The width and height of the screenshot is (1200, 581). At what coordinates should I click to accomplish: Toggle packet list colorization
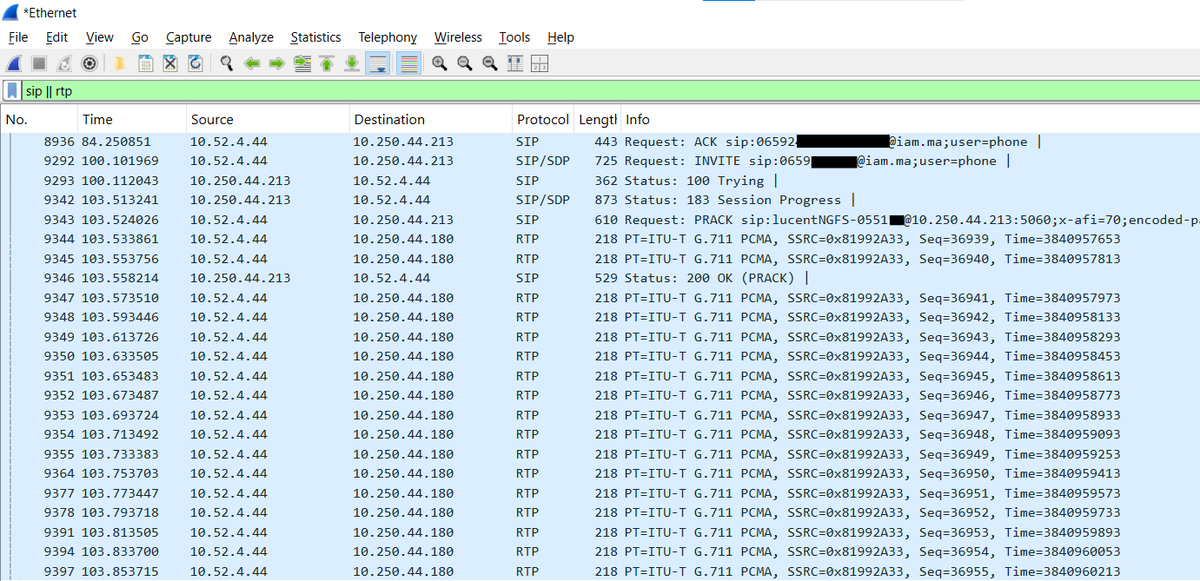point(407,63)
